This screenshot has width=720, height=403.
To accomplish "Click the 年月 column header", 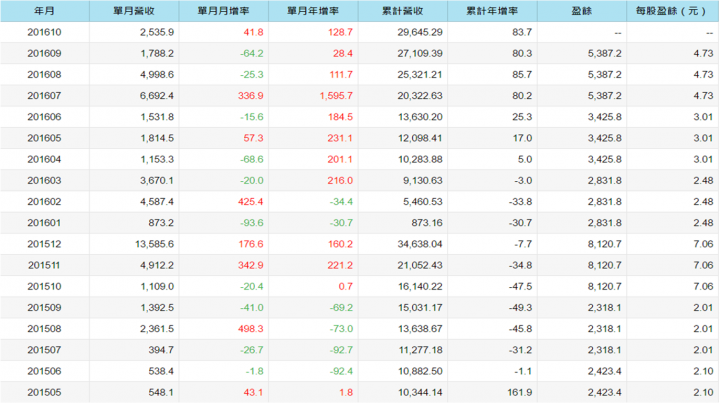I will point(45,11).
